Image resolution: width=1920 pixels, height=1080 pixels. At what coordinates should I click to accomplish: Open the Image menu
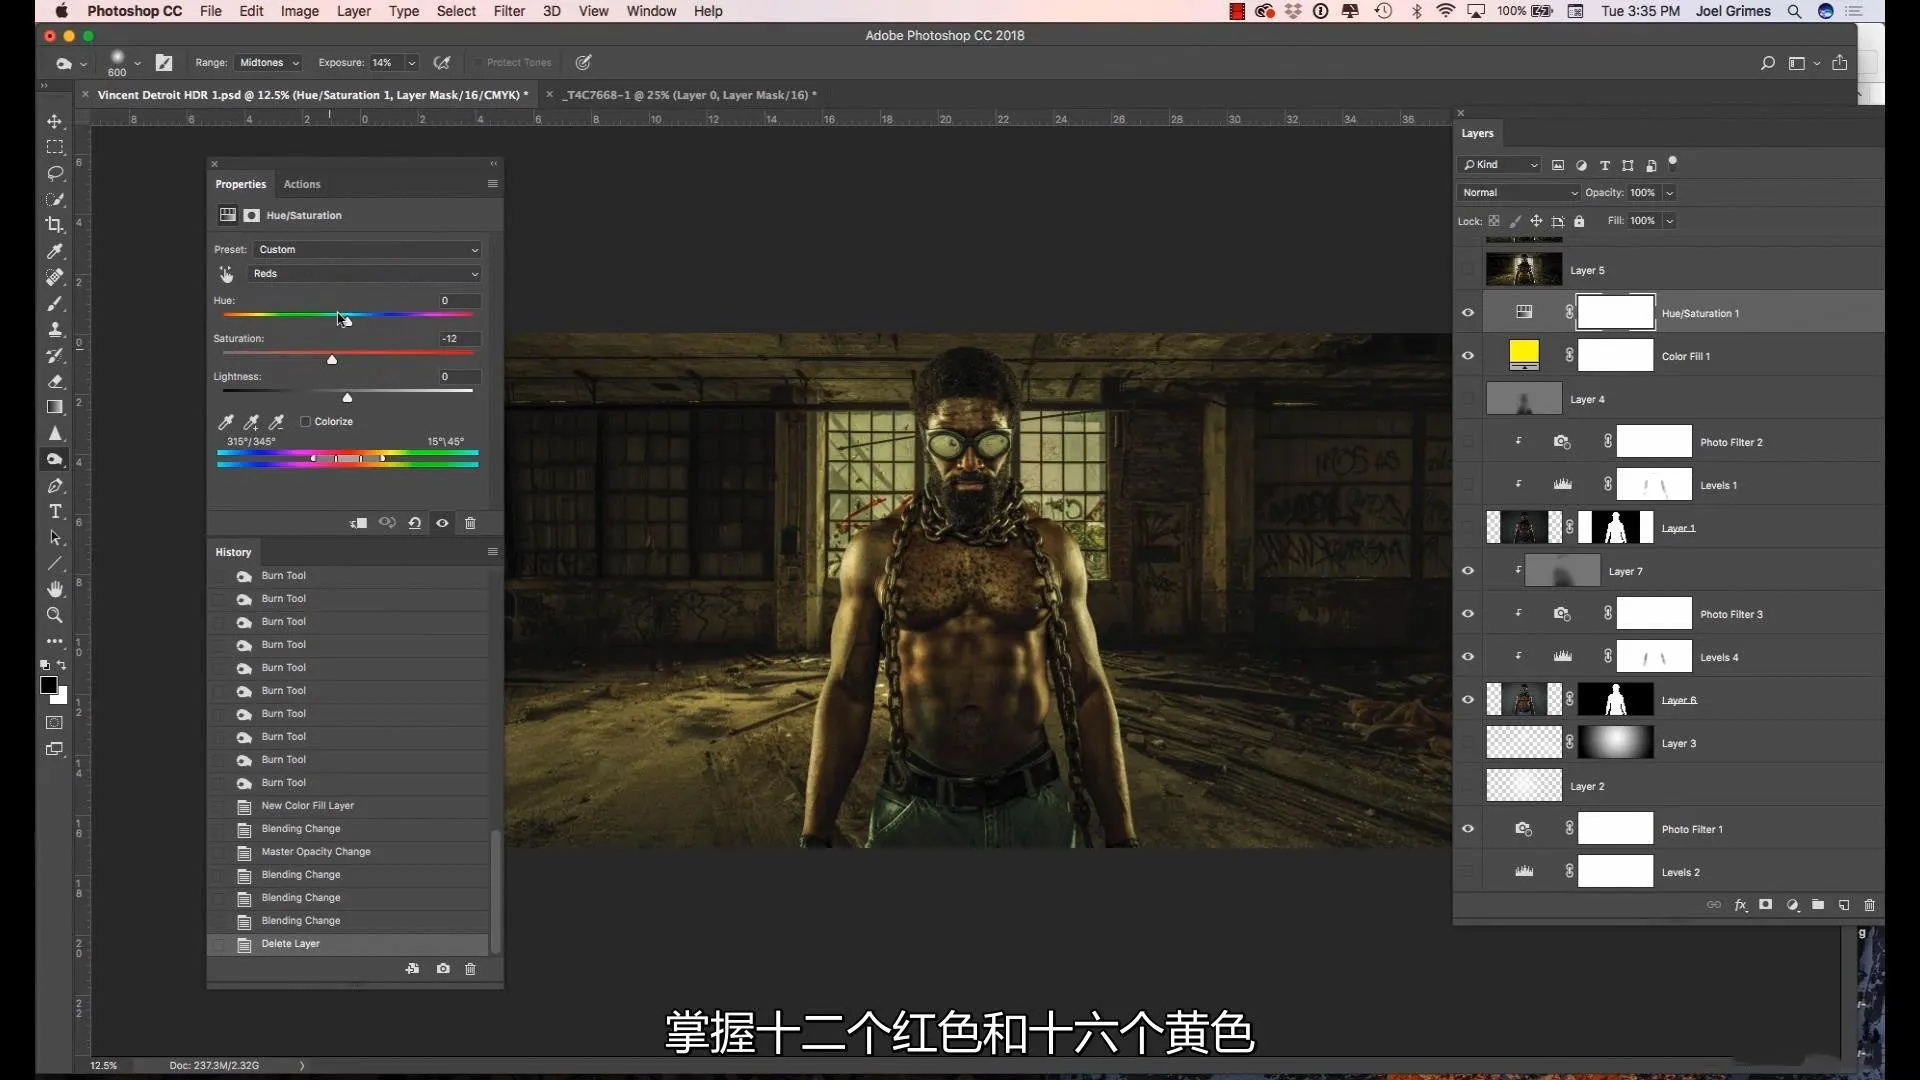299,11
